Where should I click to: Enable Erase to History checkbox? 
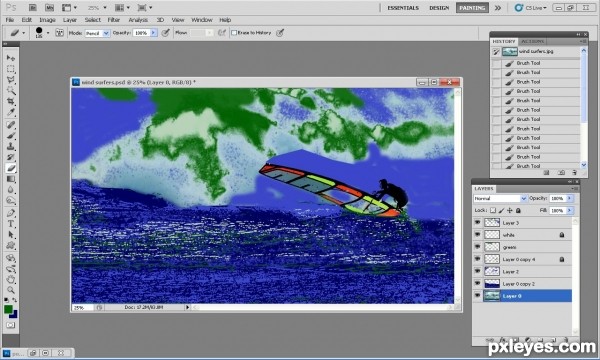[x=234, y=33]
